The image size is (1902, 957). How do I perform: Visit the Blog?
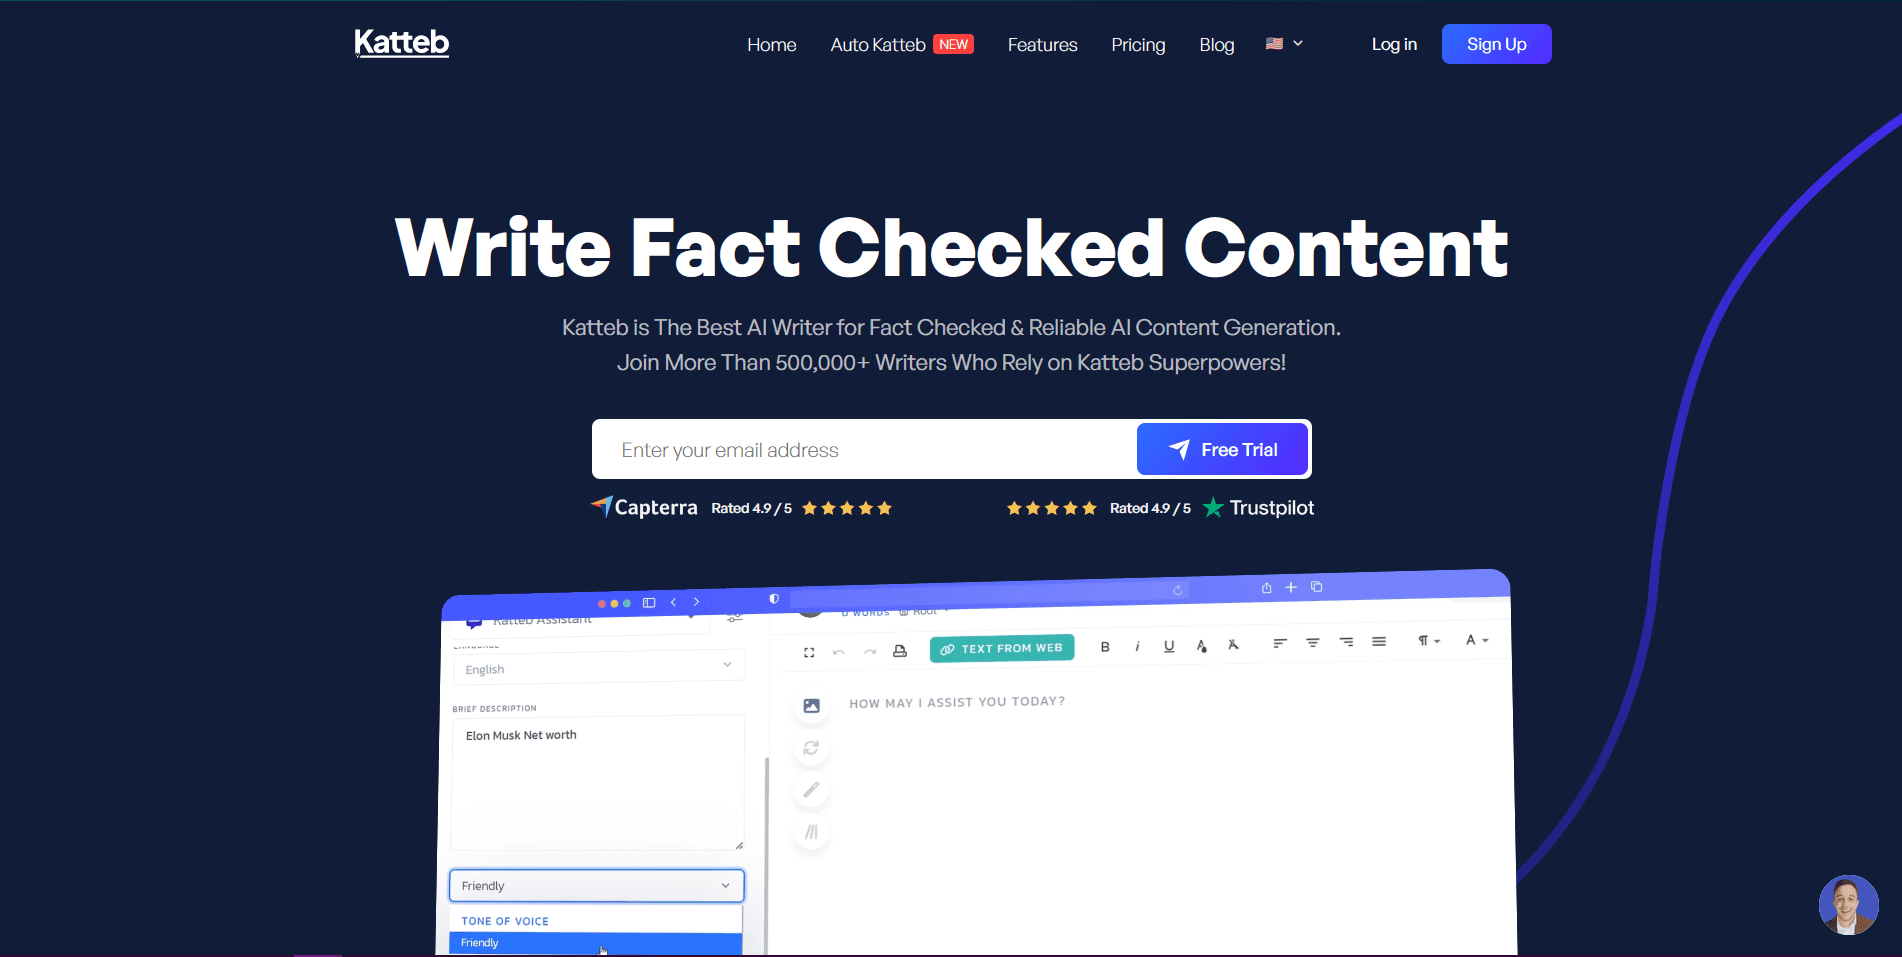pos(1217,45)
